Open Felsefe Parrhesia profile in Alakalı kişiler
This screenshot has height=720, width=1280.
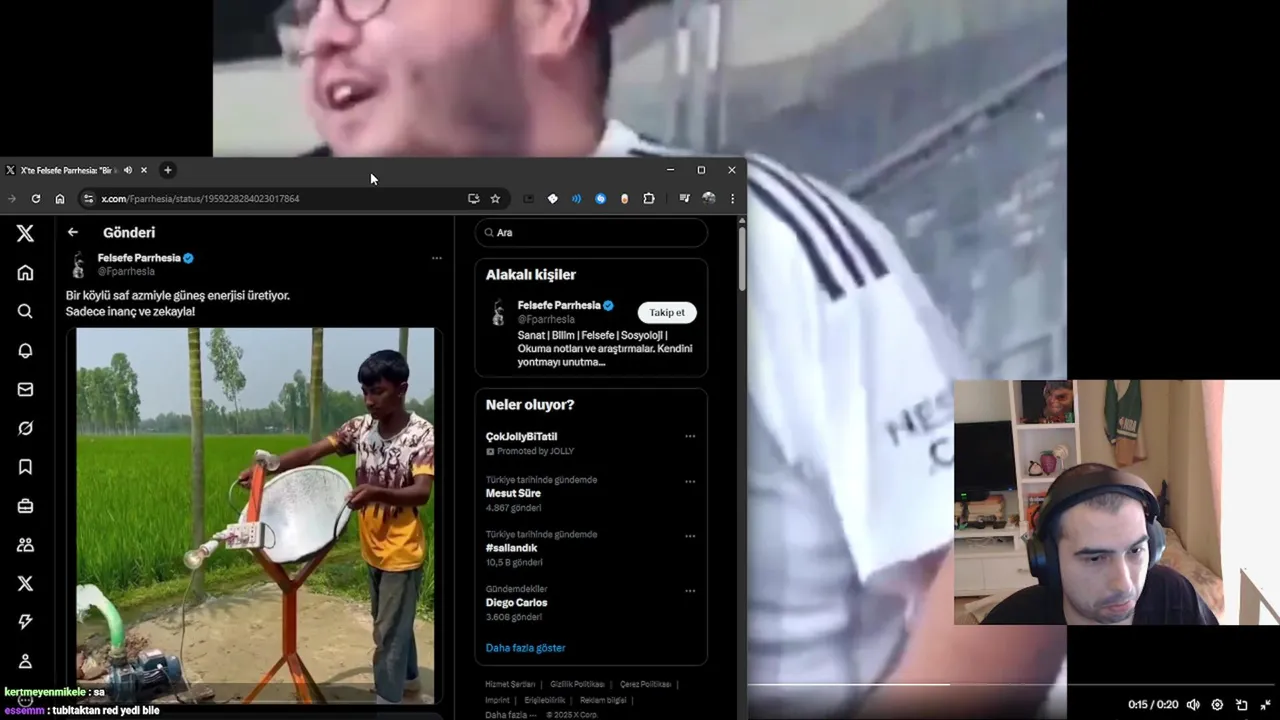[x=558, y=305]
